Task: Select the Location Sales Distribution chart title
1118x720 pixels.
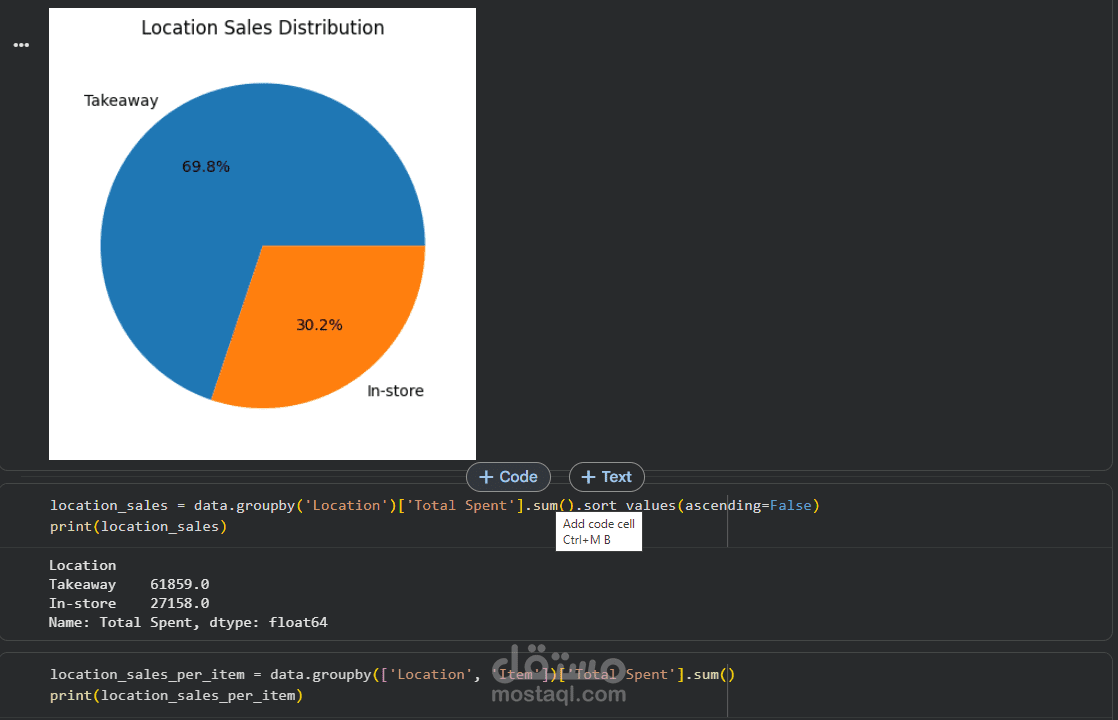Action: click(262, 27)
